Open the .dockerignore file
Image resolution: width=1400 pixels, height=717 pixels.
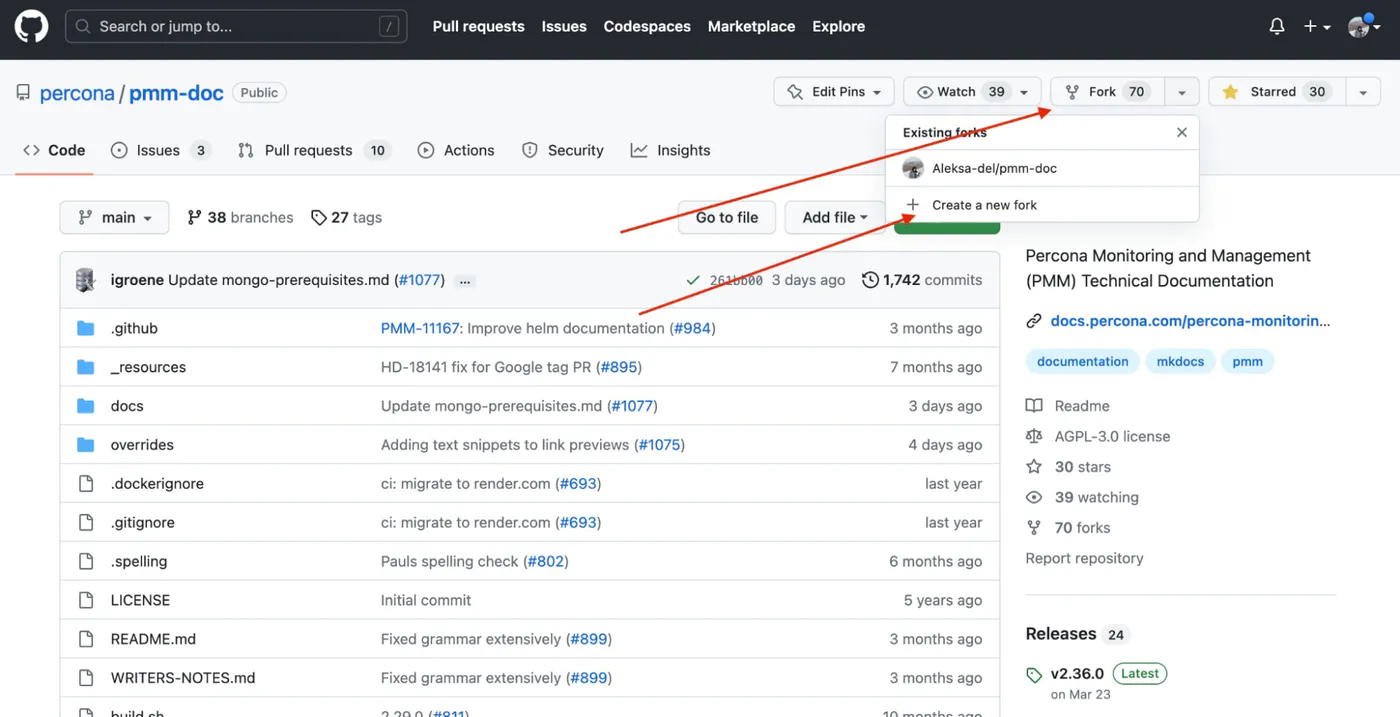click(157, 484)
